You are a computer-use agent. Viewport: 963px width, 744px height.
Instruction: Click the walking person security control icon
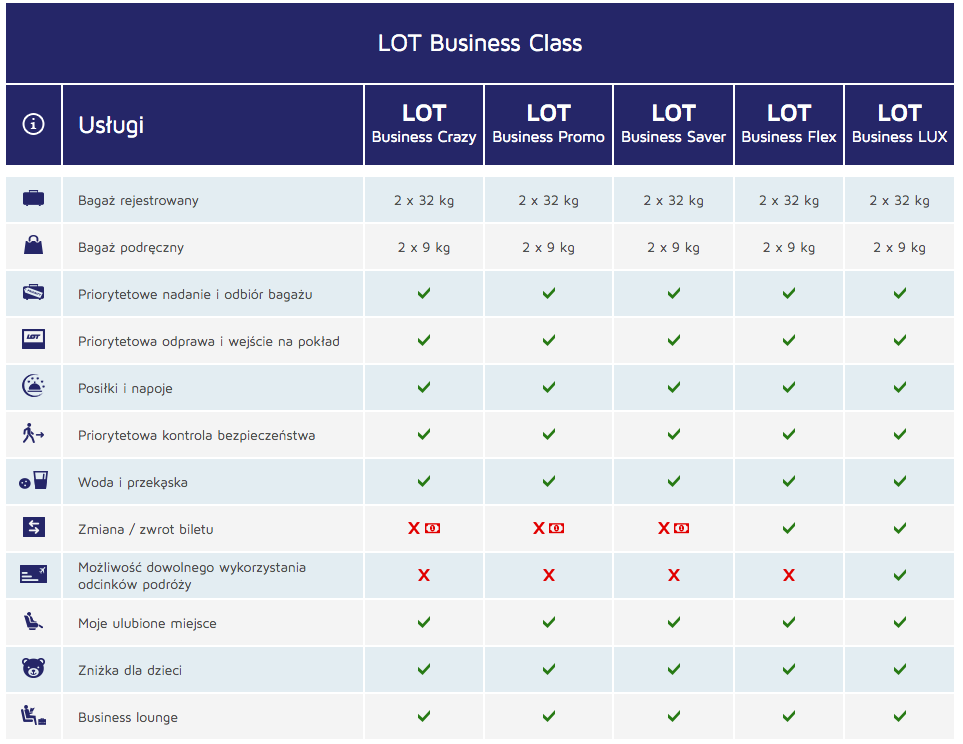pyautogui.click(x=33, y=433)
